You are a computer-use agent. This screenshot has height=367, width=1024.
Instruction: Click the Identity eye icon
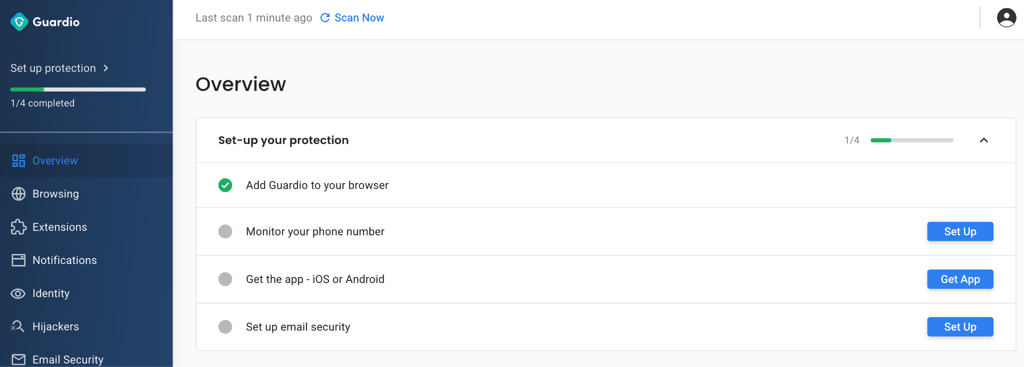tap(19, 293)
